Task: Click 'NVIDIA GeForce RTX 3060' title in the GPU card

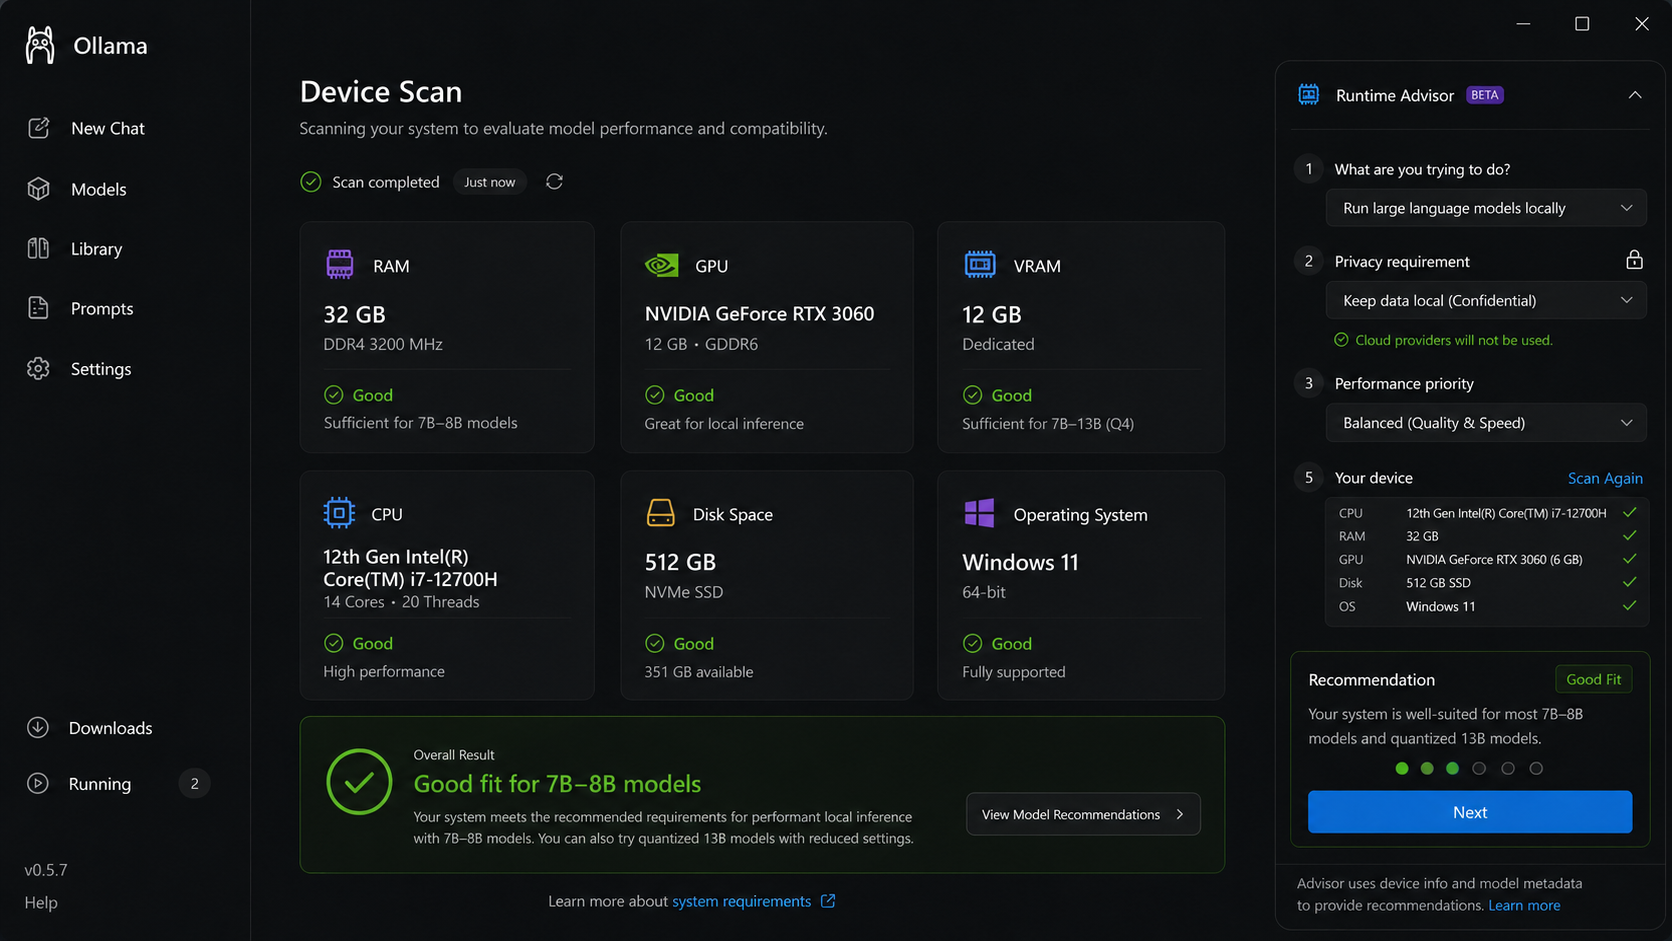Action: (x=759, y=314)
